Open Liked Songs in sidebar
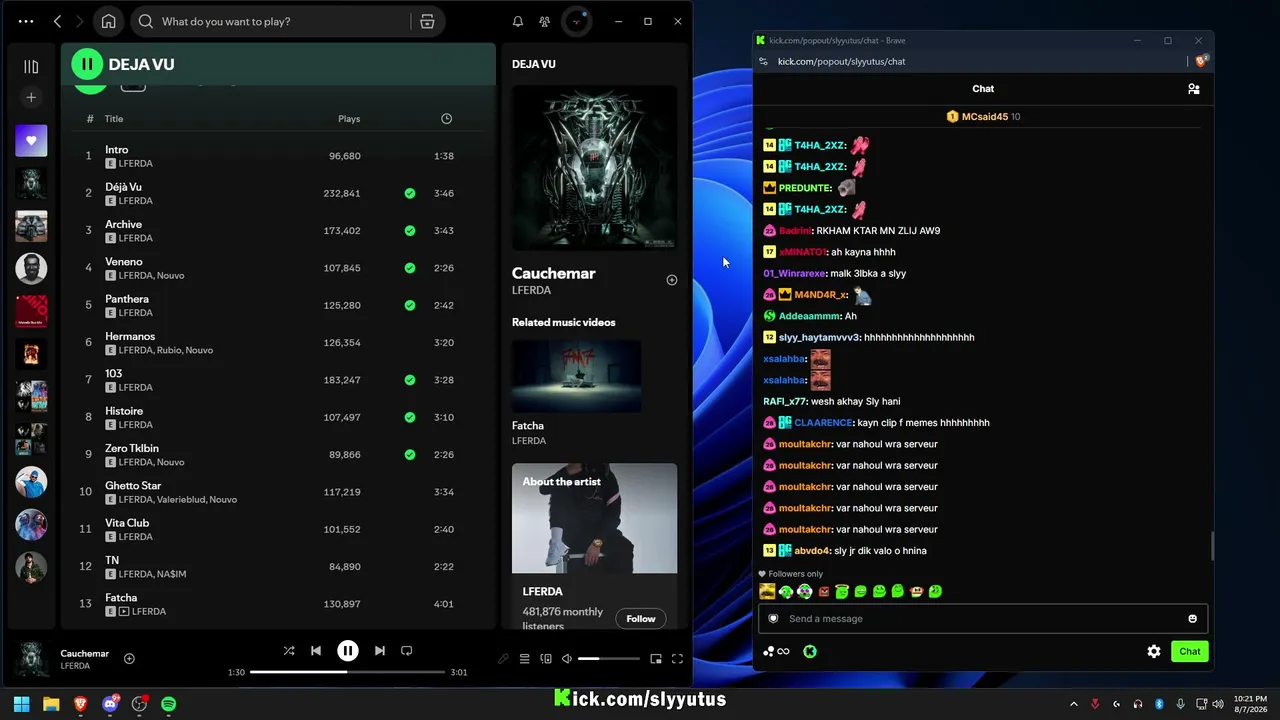The image size is (1280, 720). pyautogui.click(x=31, y=141)
